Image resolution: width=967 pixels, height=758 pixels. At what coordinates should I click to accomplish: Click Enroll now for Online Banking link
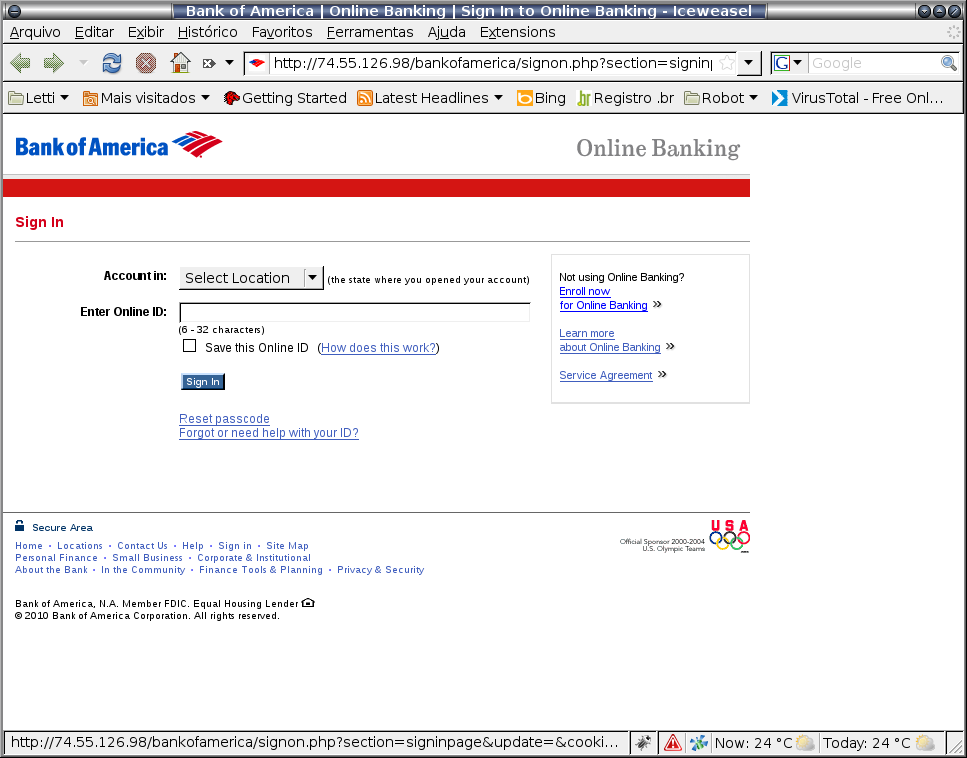click(603, 299)
